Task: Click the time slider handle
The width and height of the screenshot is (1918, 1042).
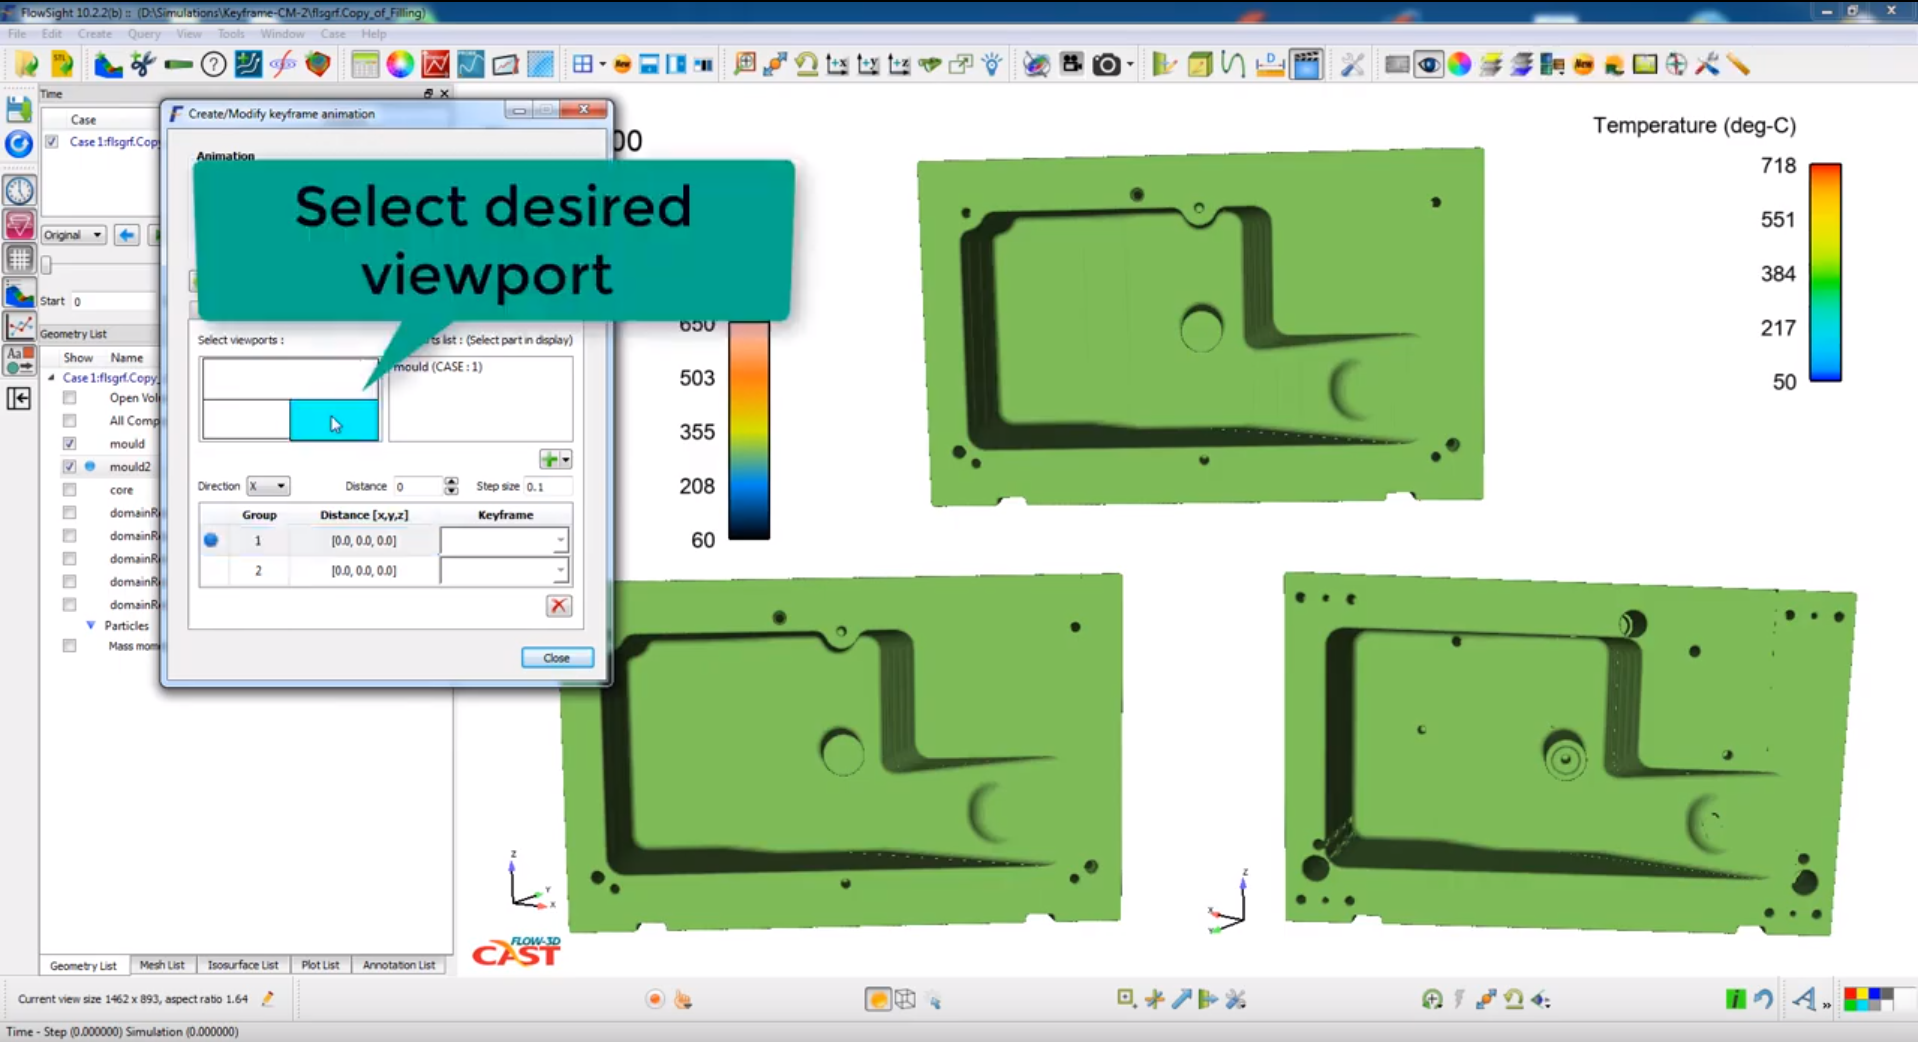Action: click(46, 265)
